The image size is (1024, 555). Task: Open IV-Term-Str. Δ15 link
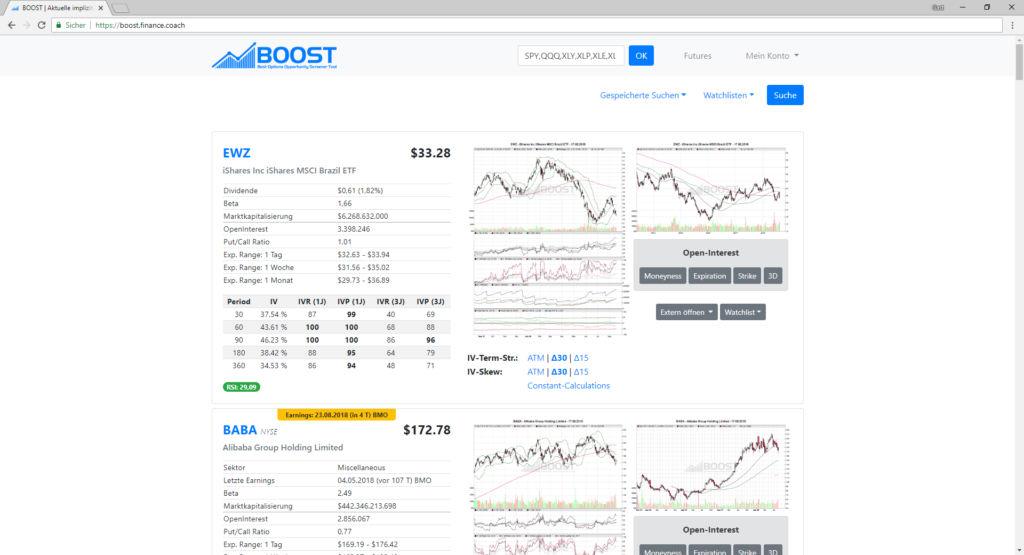581,358
